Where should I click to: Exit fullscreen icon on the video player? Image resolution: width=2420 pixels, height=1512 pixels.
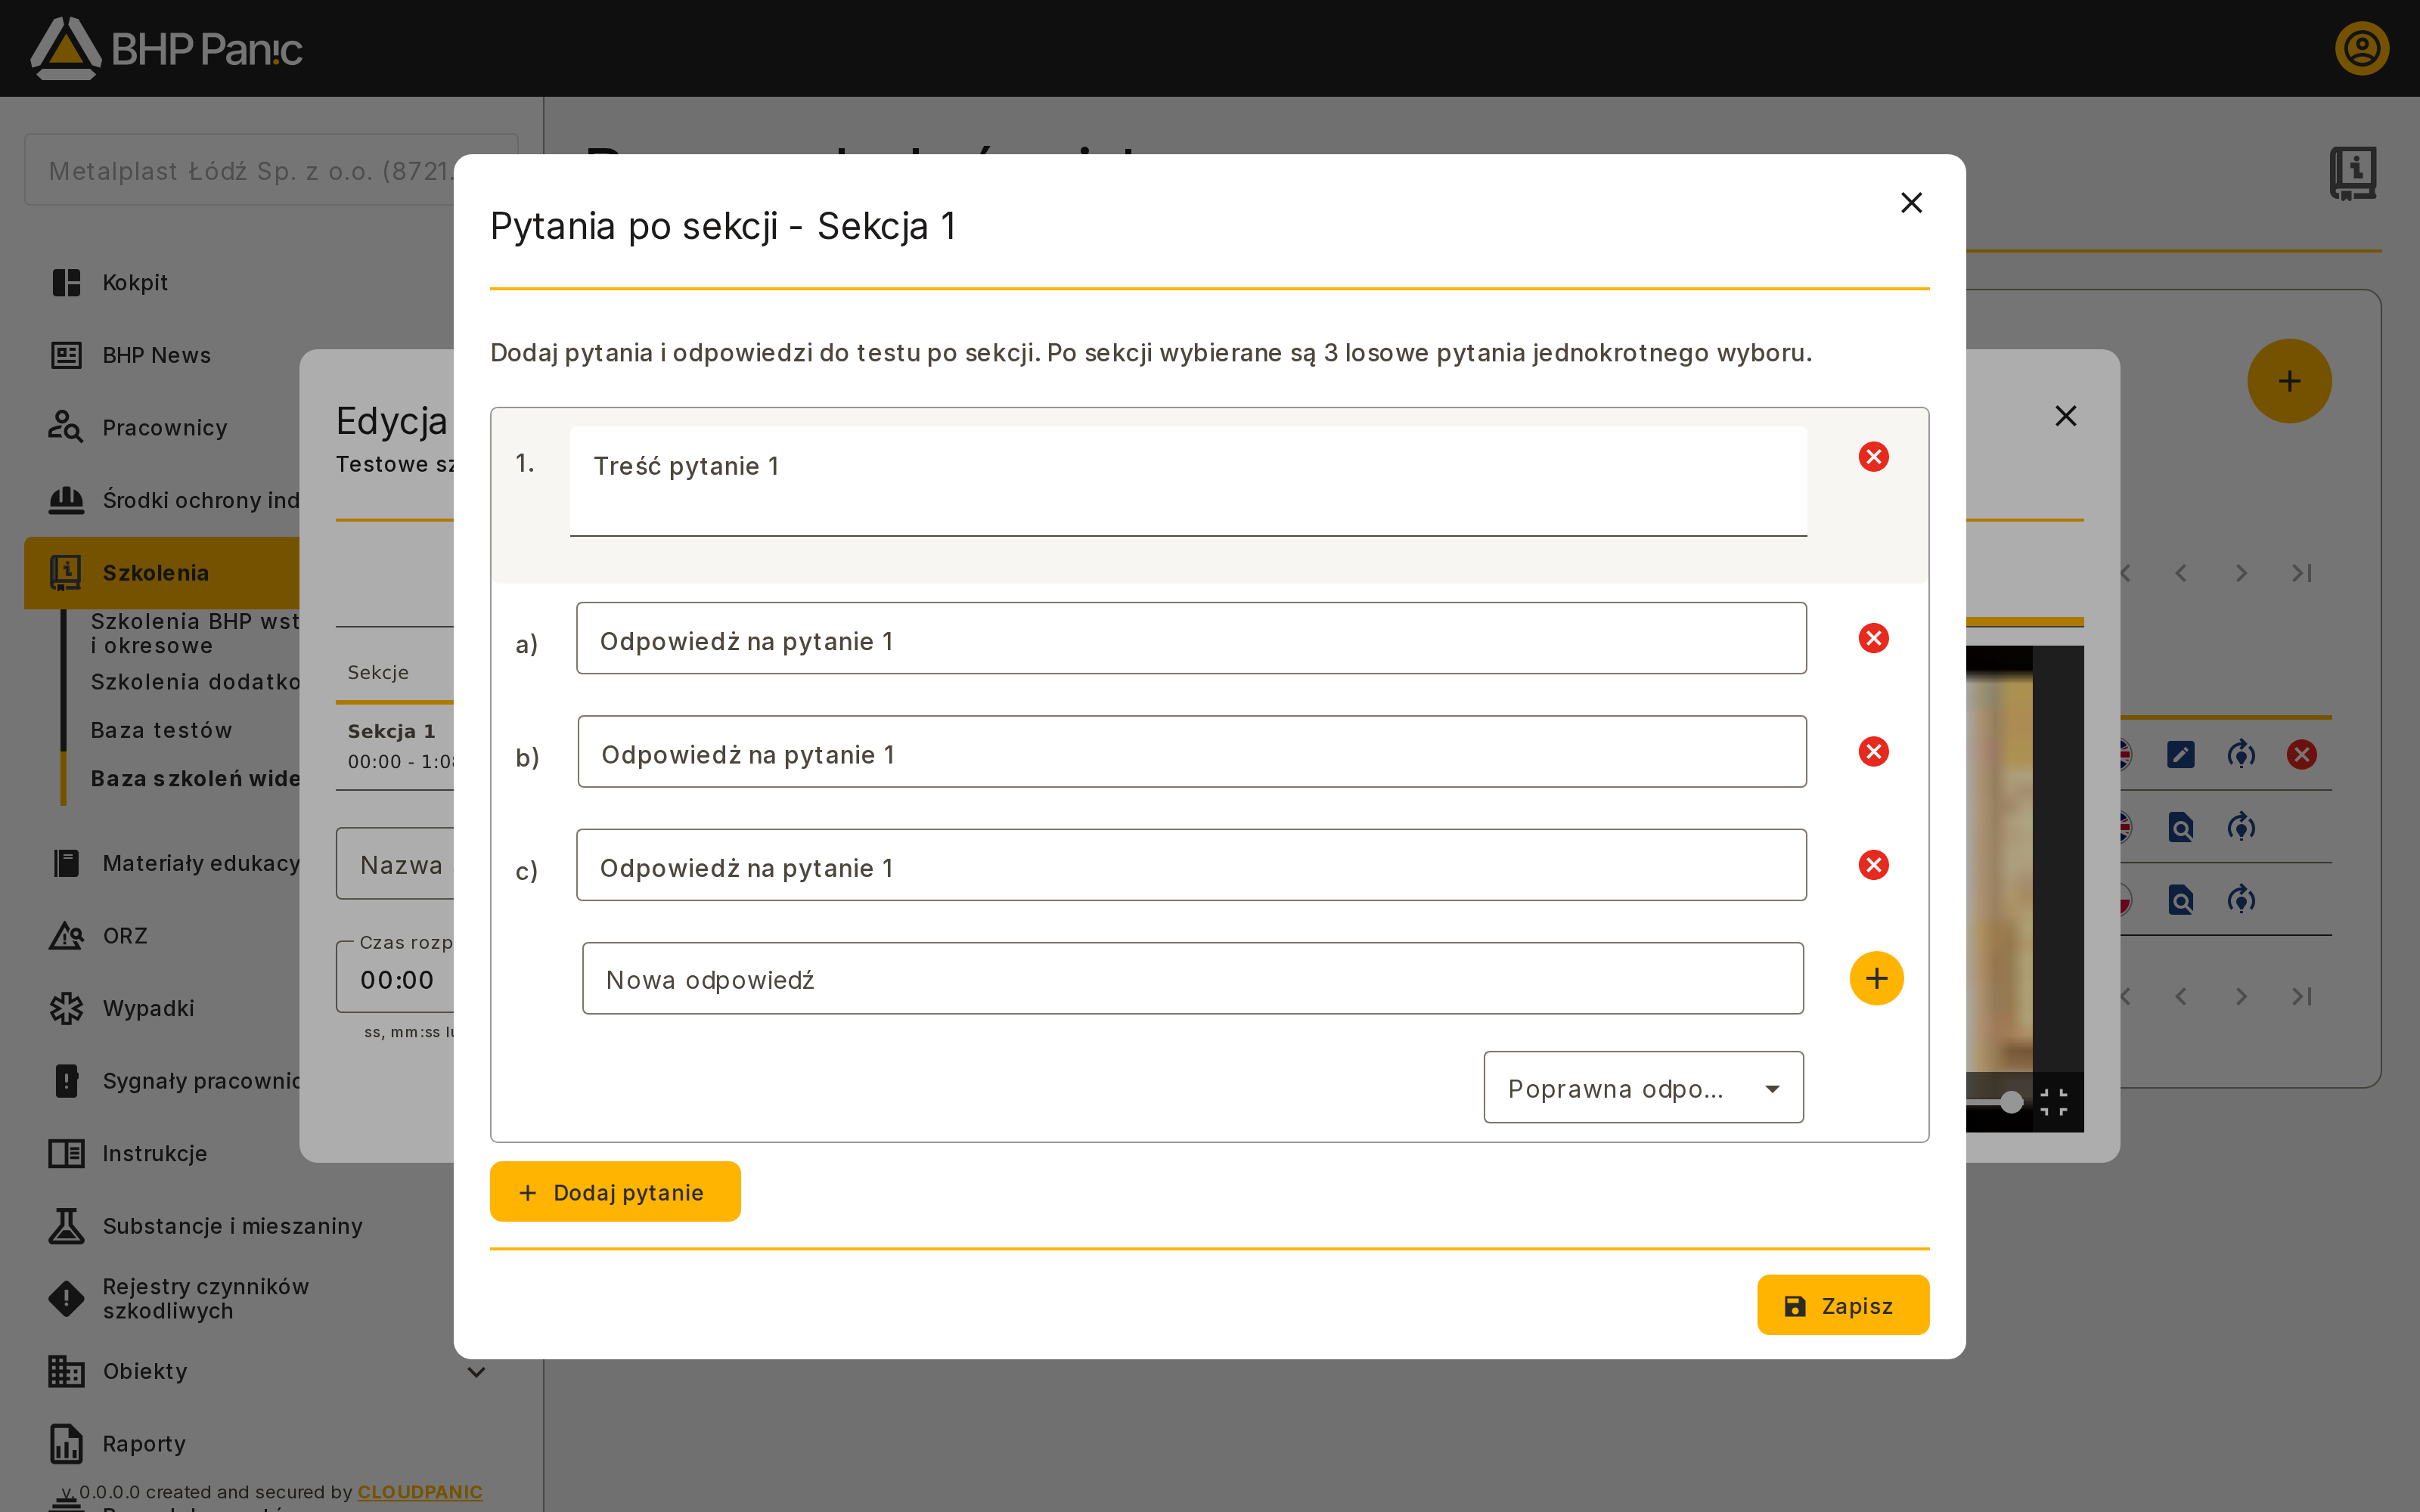(x=2053, y=1102)
